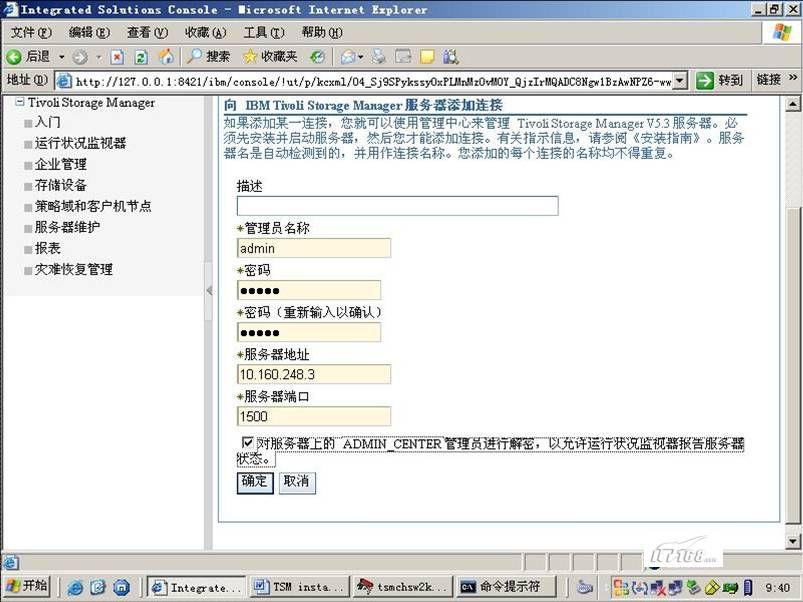Click the Refresh page icon

click(x=141, y=57)
